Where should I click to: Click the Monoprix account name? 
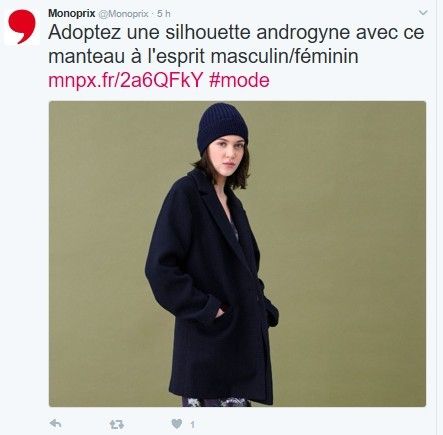coord(72,13)
